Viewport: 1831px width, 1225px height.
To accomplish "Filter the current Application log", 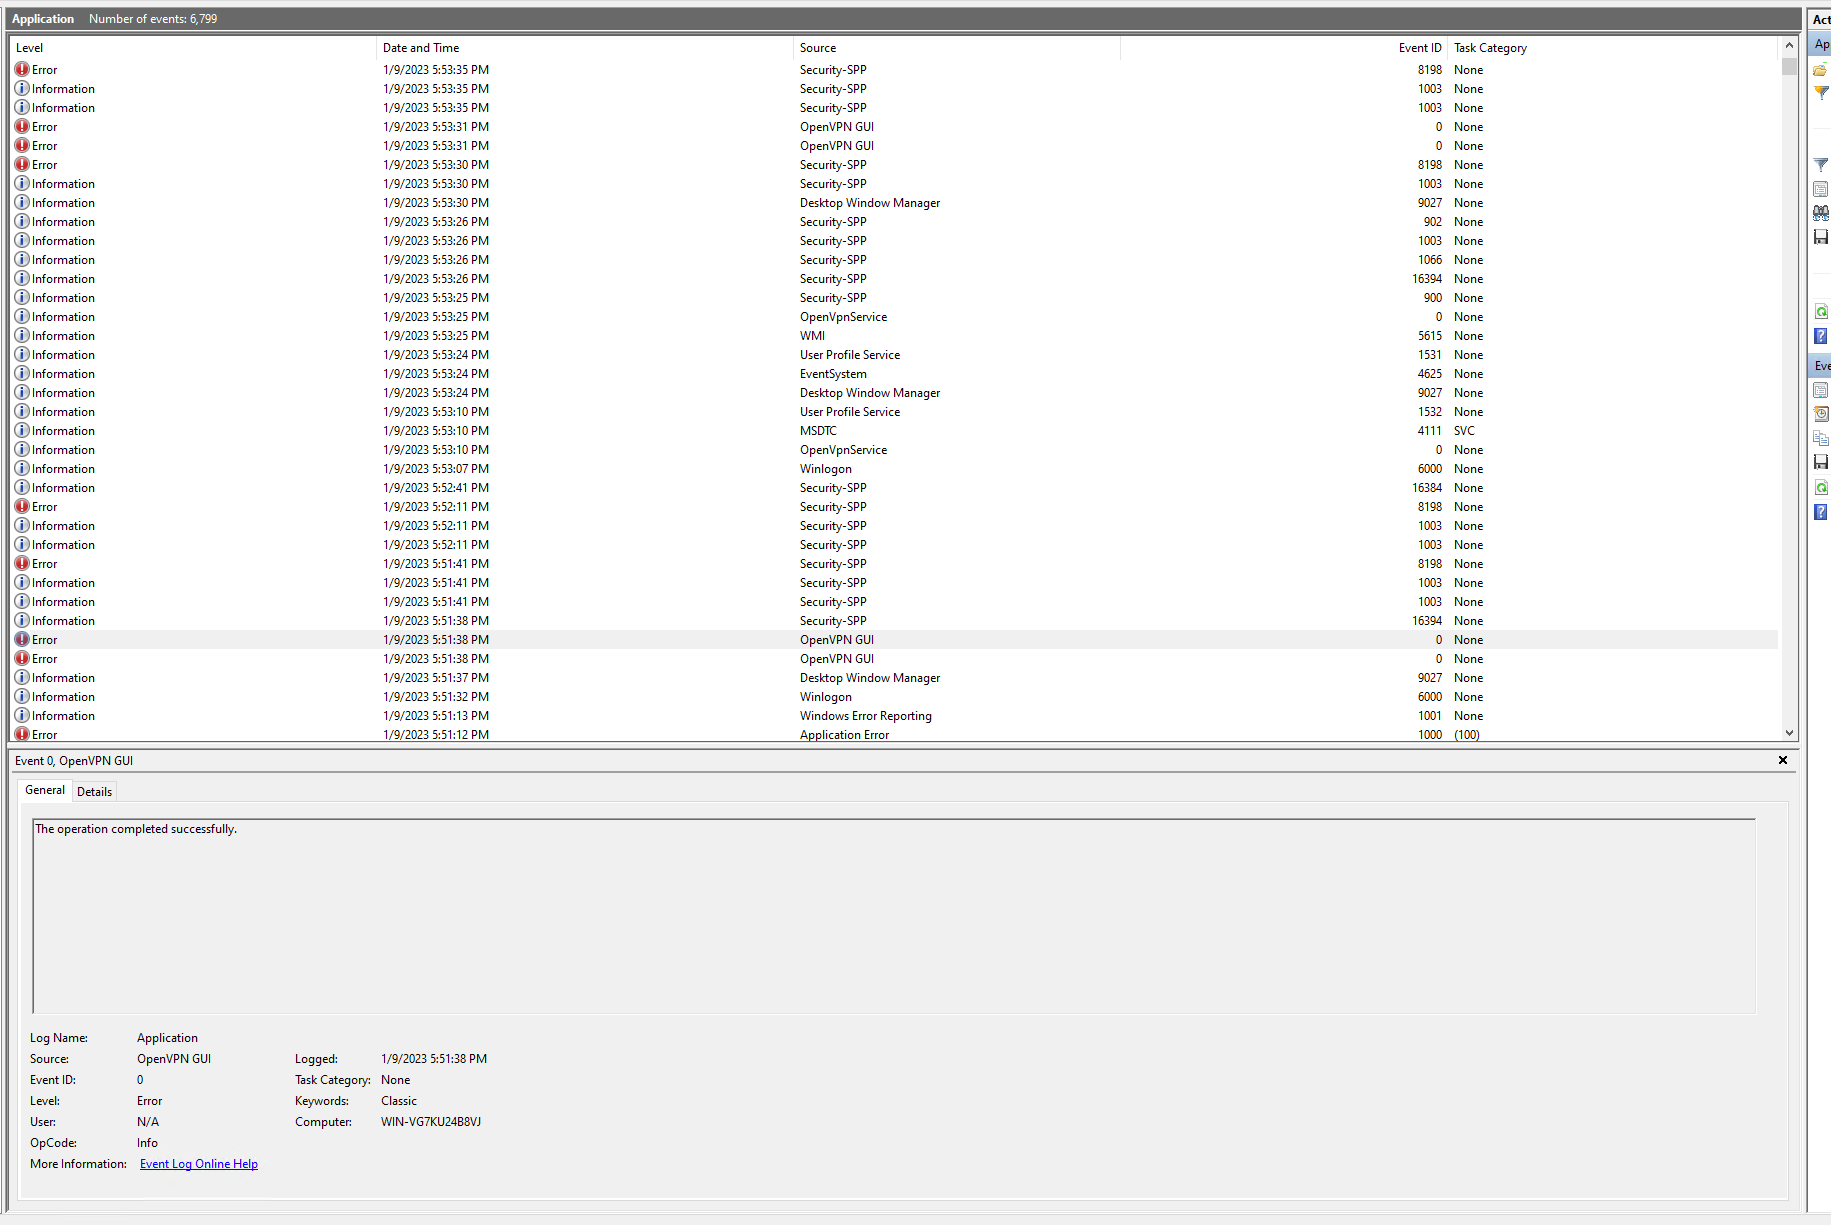I will (x=1820, y=164).
